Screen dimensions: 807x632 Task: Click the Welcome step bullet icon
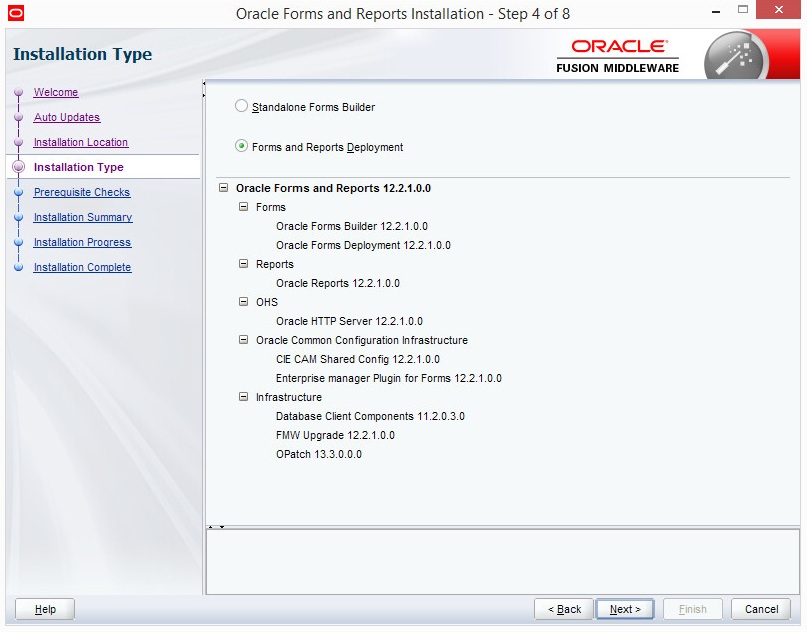[x=19, y=92]
